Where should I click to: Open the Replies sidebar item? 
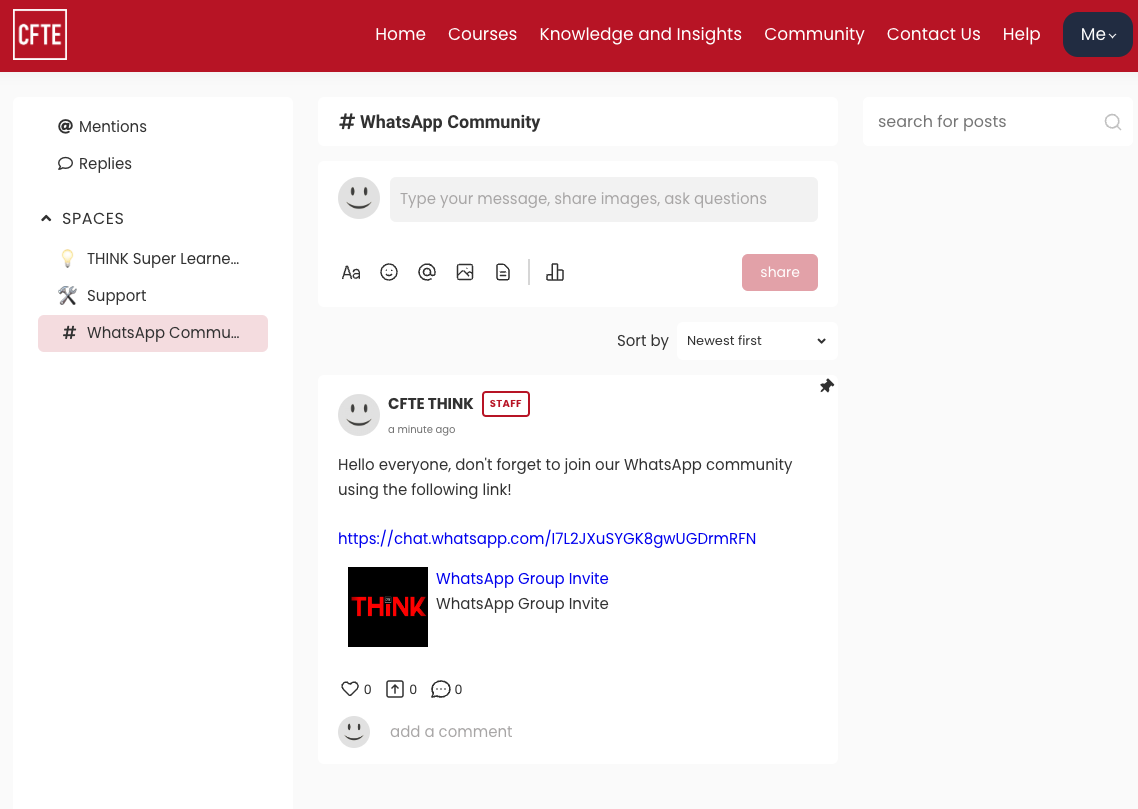[x=95, y=163]
